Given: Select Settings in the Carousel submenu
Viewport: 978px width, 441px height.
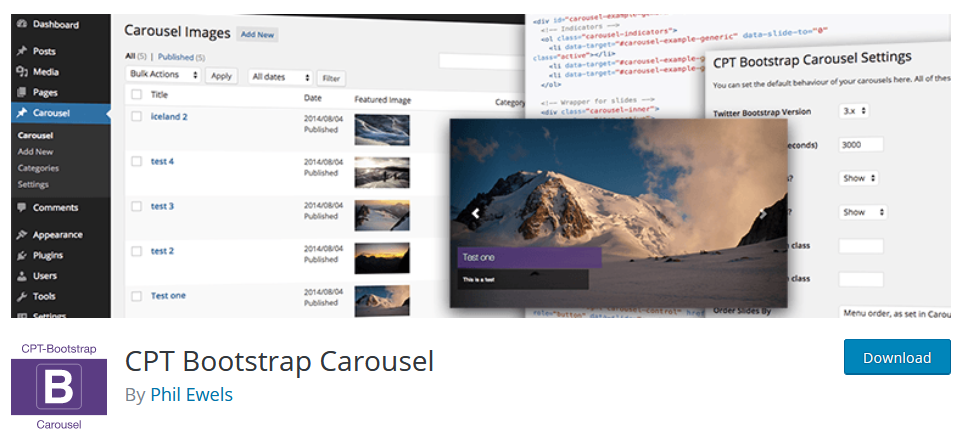Looking at the screenshot, I should 33,185.
